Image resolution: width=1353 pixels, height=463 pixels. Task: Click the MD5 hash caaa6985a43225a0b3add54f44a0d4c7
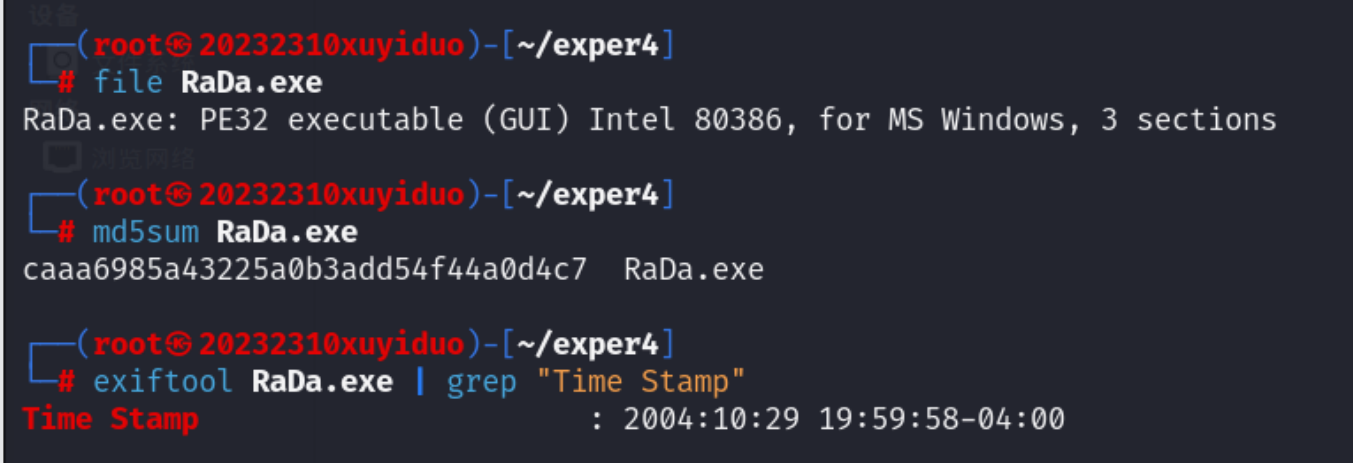coord(304,270)
